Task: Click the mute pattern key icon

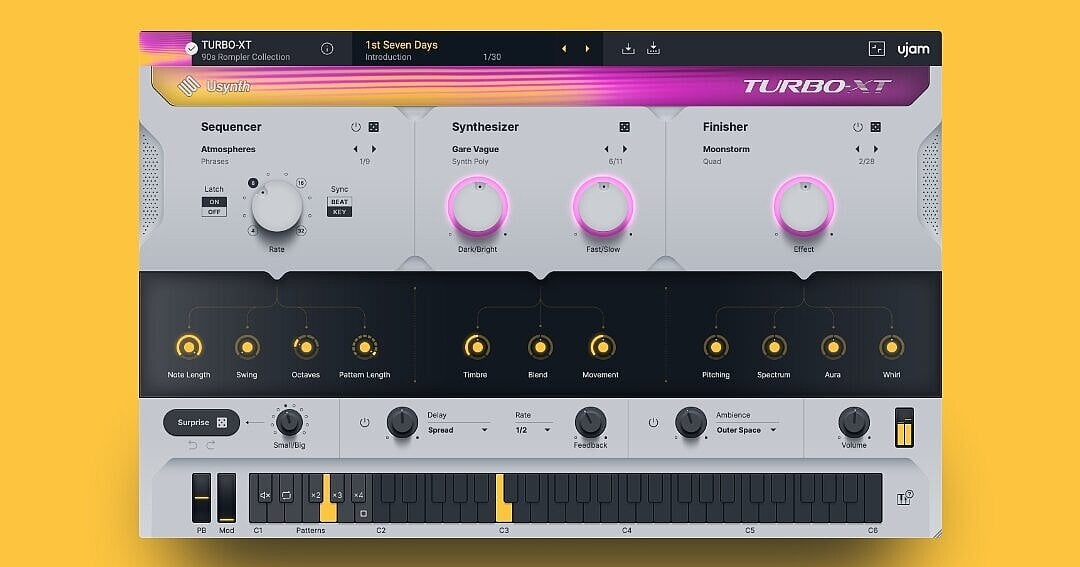Action: [265, 495]
